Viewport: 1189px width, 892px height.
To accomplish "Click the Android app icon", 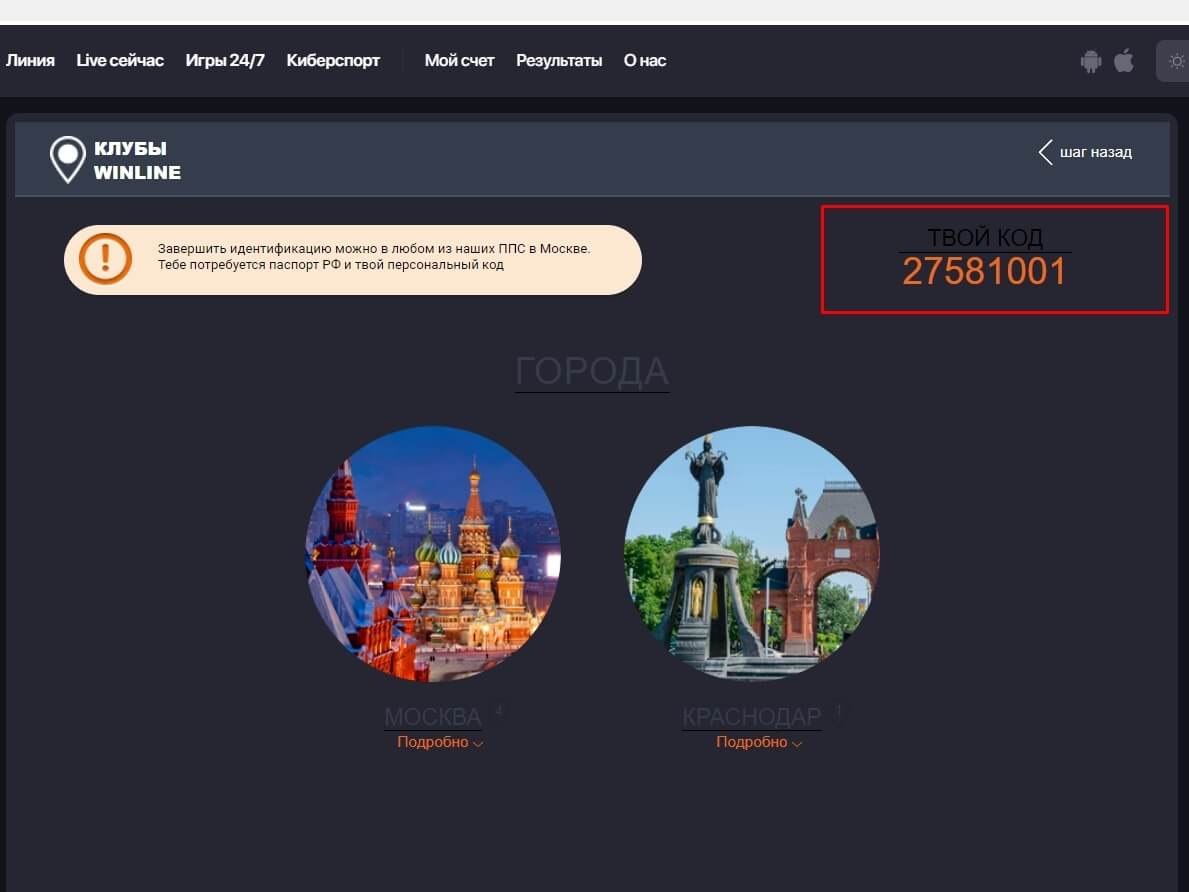I will click(1090, 61).
